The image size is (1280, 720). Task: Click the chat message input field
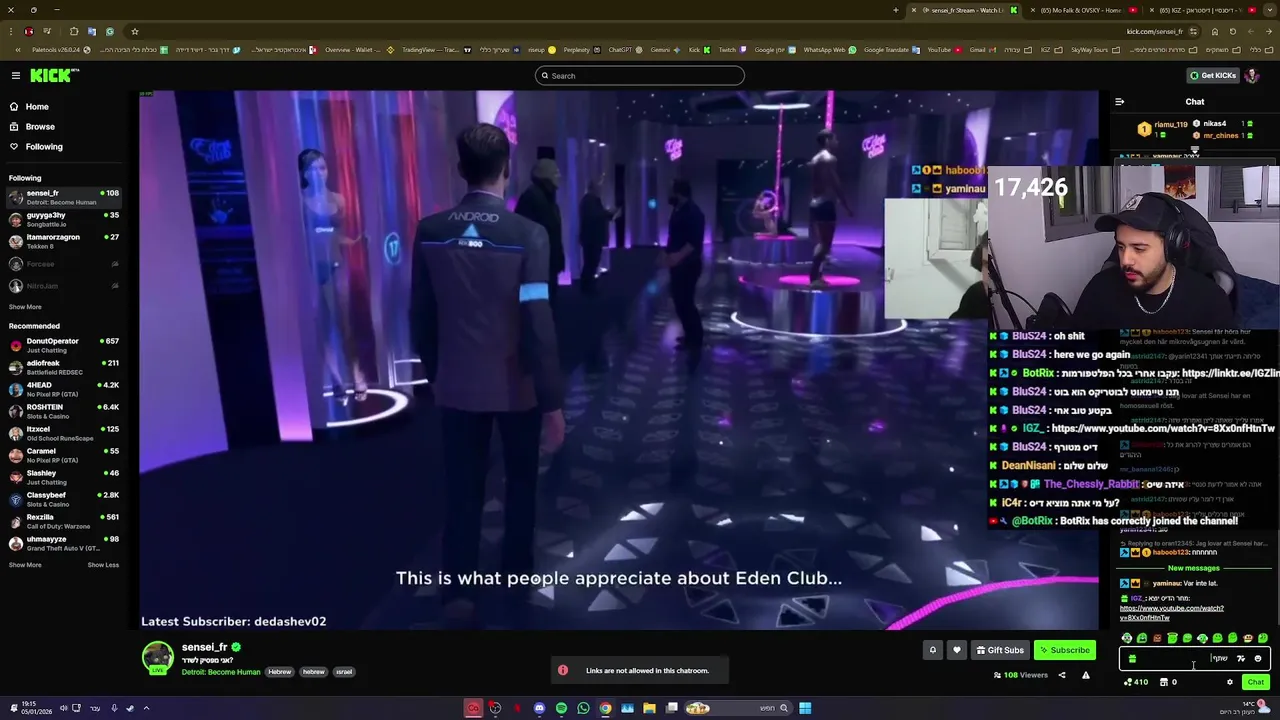(1195, 658)
